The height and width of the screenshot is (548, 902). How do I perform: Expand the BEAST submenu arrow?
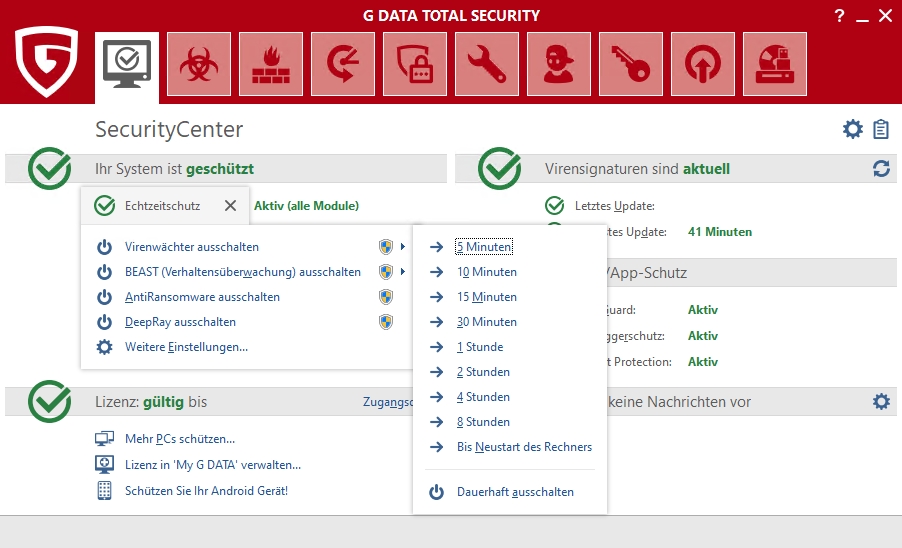403,271
